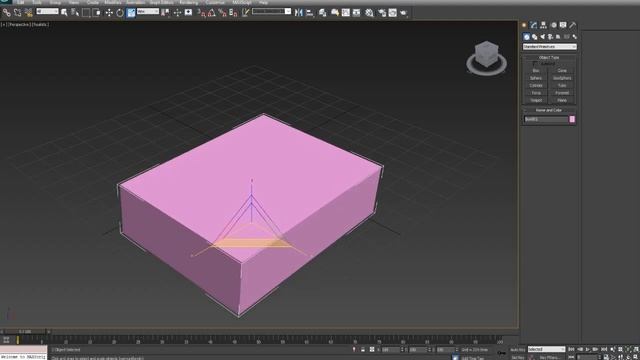Viewport: 640px width, 360px height.
Task: Open the reference coordinate system dropdown
Action: coord(148,11)
